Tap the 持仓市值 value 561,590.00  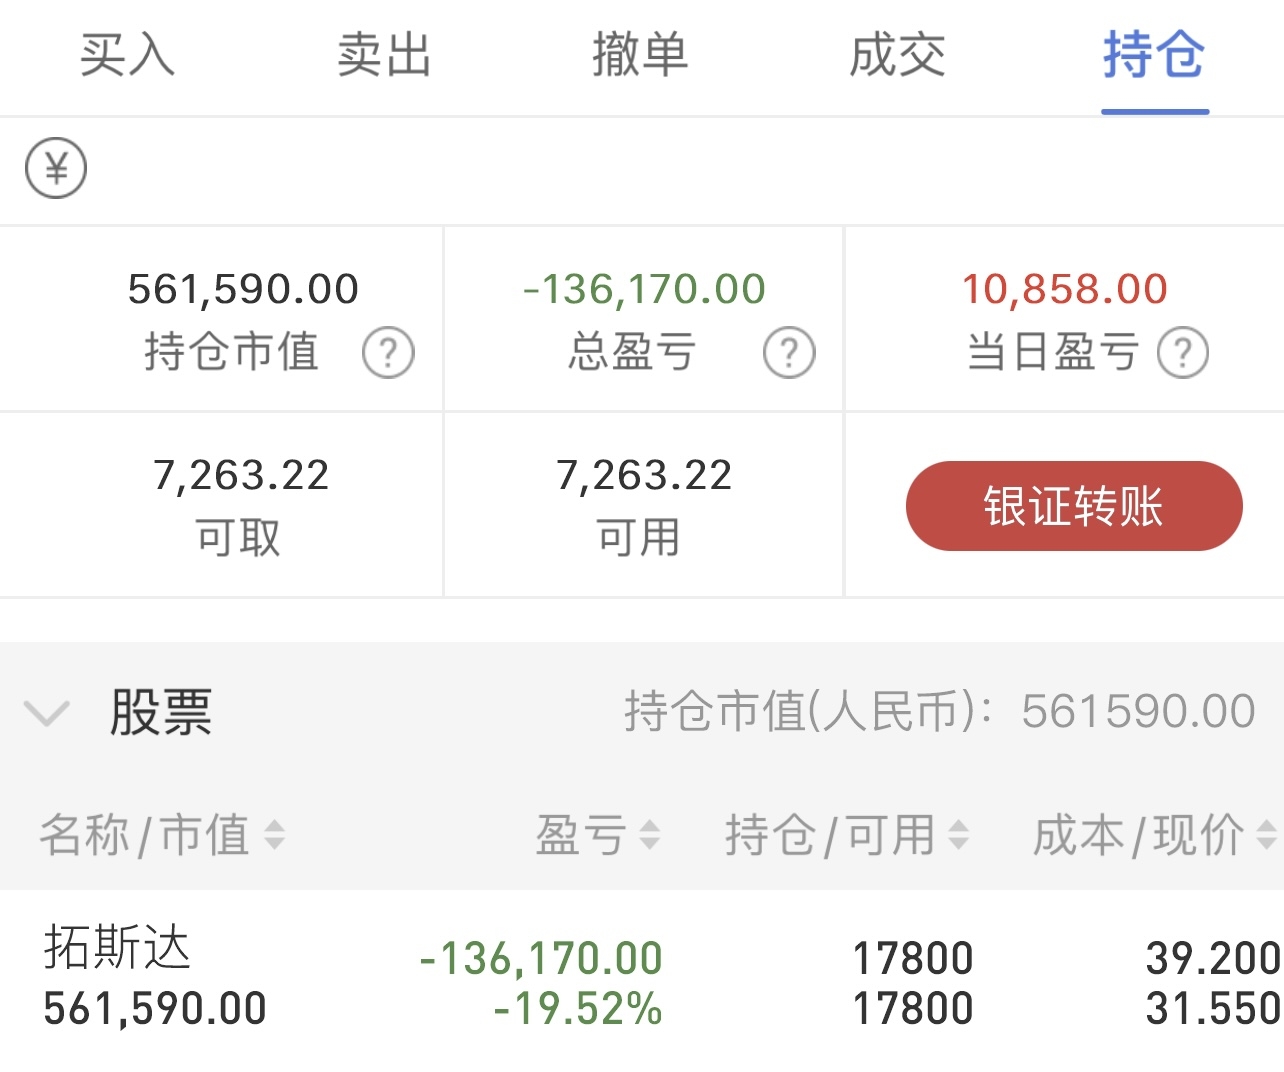tap(243, 289)
